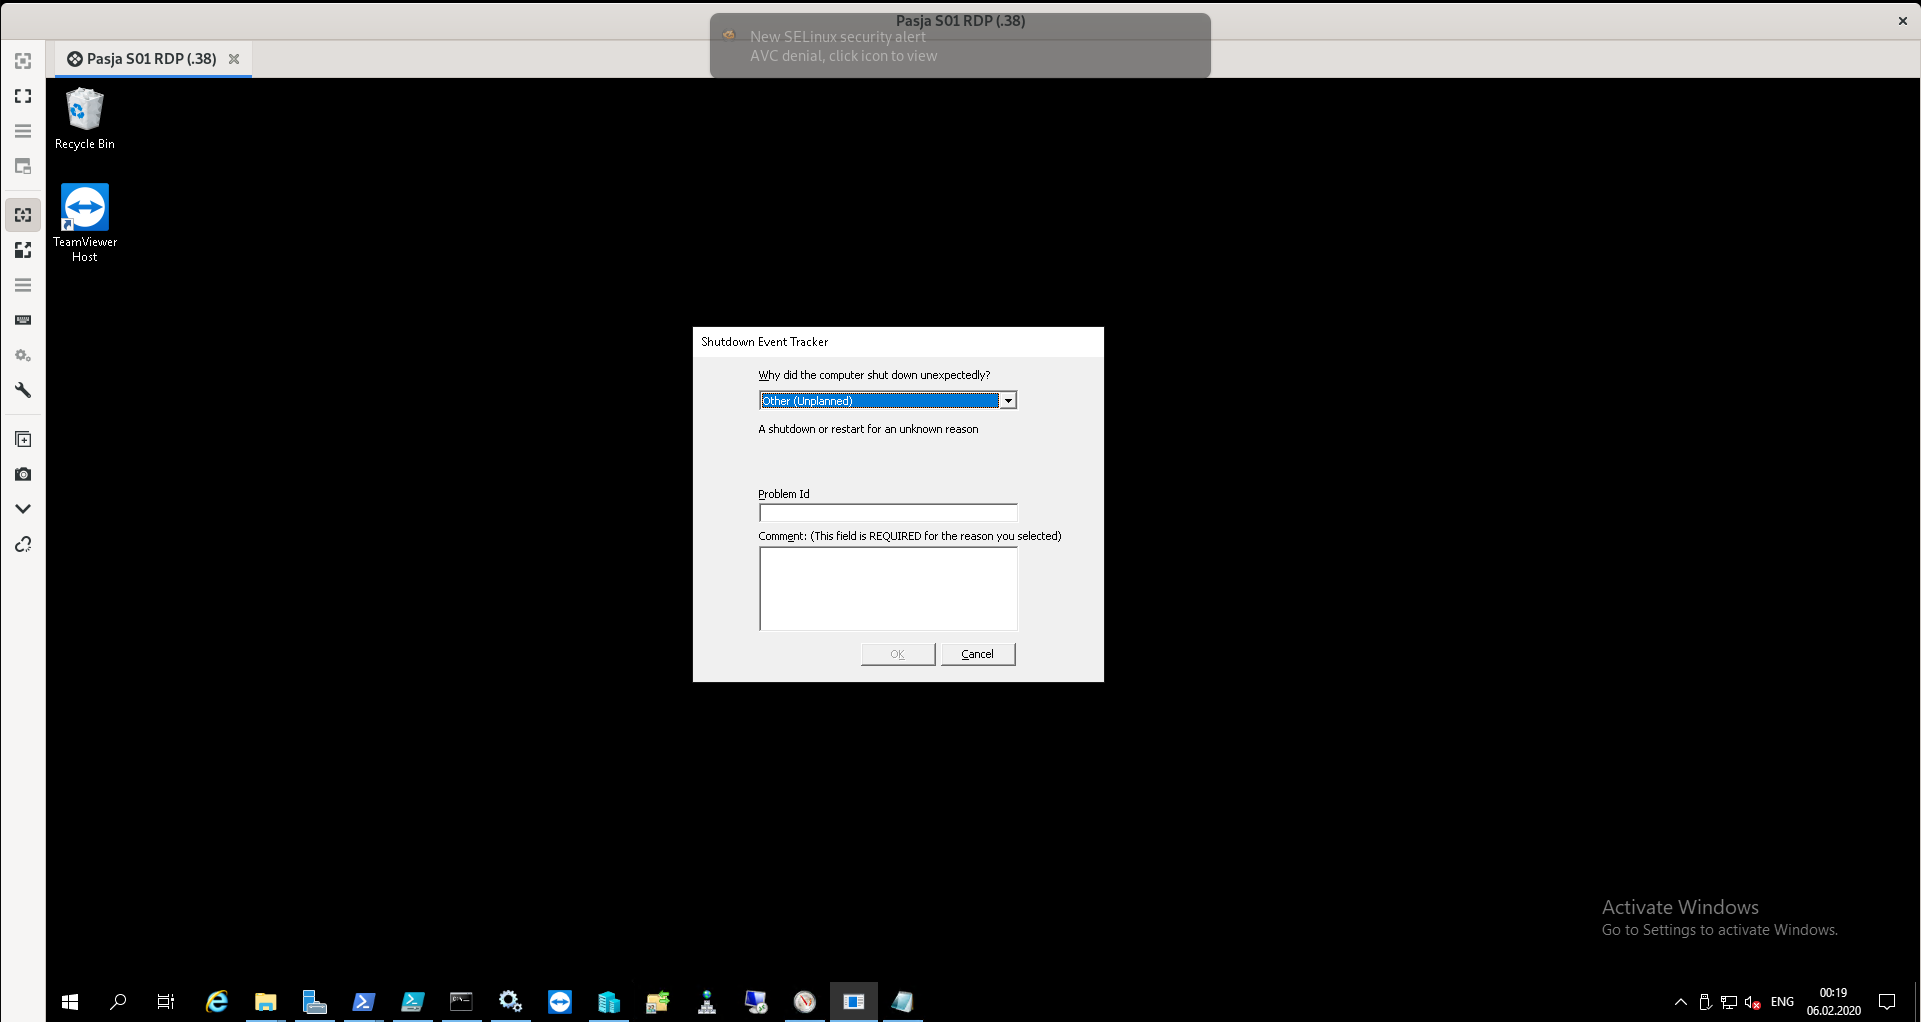Open the blue server buildings taskbar icon
This screenshot has height=1022, width=1921.
point(609,1001)
